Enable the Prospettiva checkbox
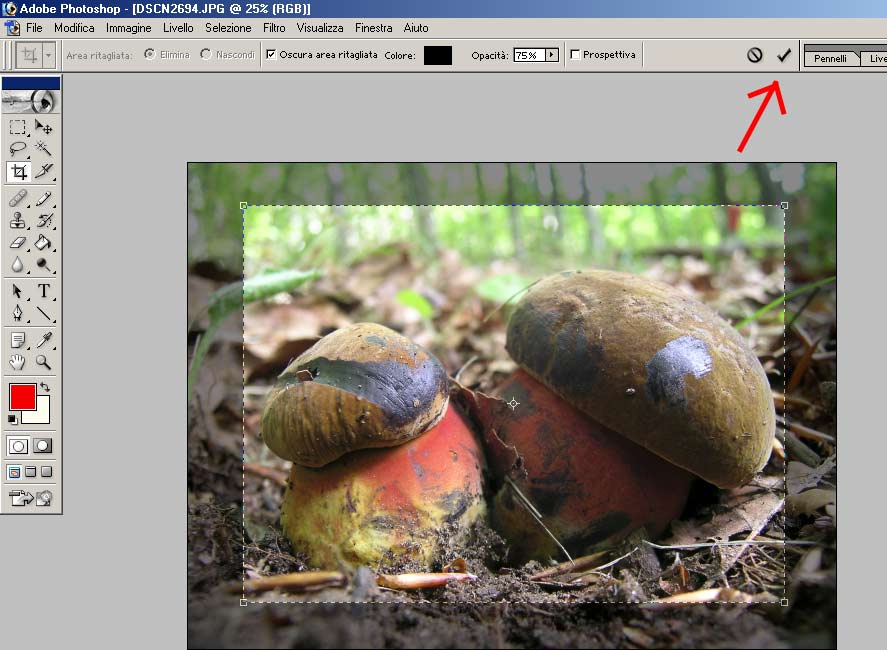887x650 pixels. 575,55
